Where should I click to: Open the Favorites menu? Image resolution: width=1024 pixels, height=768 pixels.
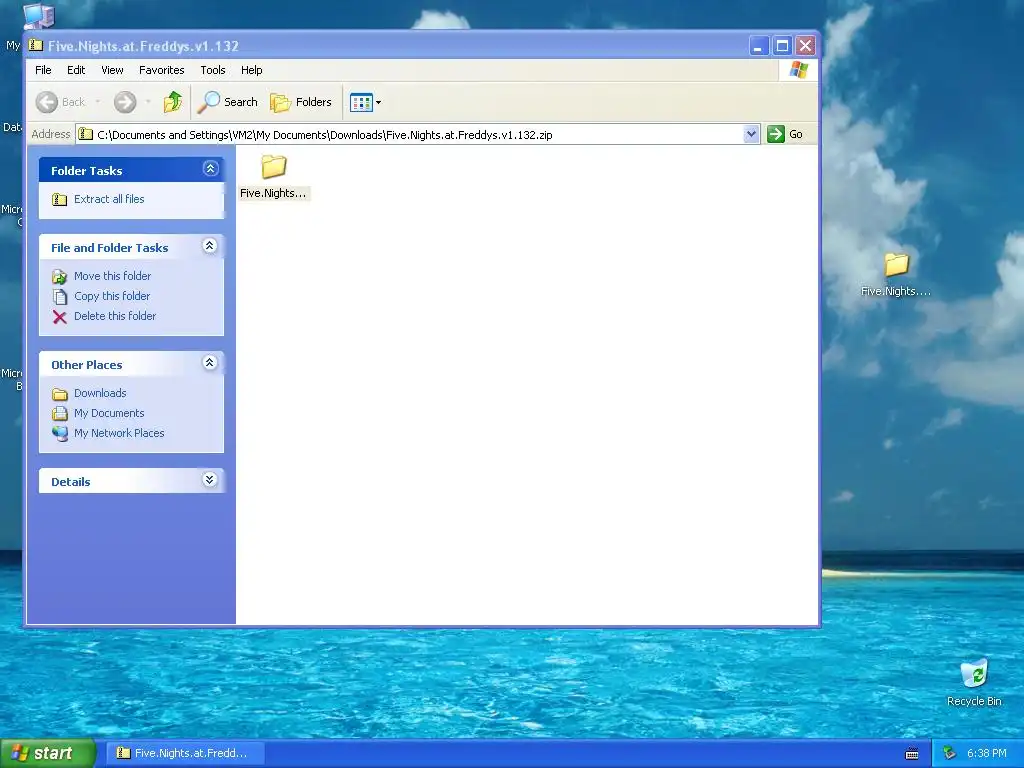click(161, 70)
